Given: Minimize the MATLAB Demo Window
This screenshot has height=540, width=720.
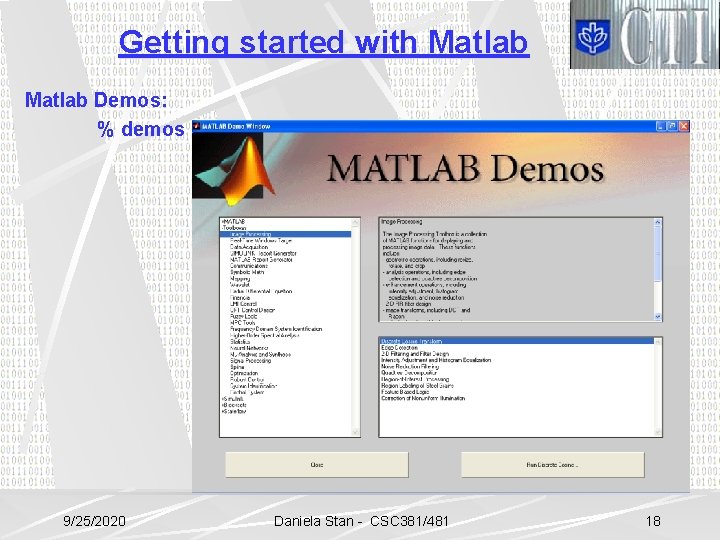Looking at the screenshot, I should coord(661,126).
